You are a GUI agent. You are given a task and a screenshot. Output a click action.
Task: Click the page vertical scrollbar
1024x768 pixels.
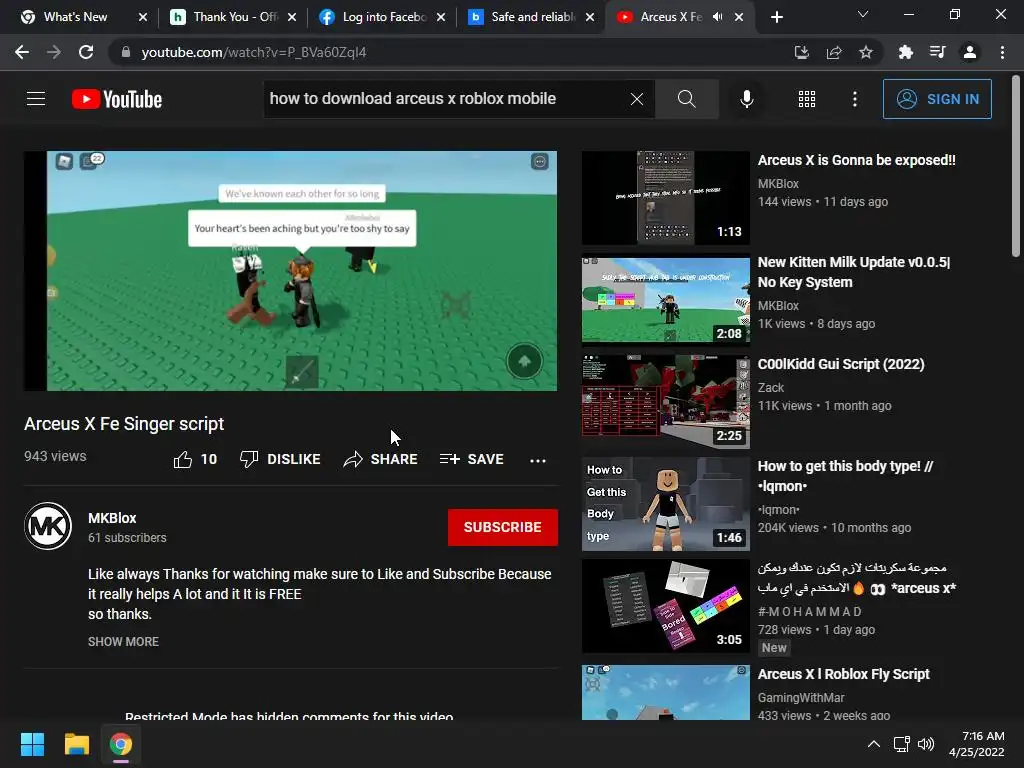click(x=1016, y=167)
